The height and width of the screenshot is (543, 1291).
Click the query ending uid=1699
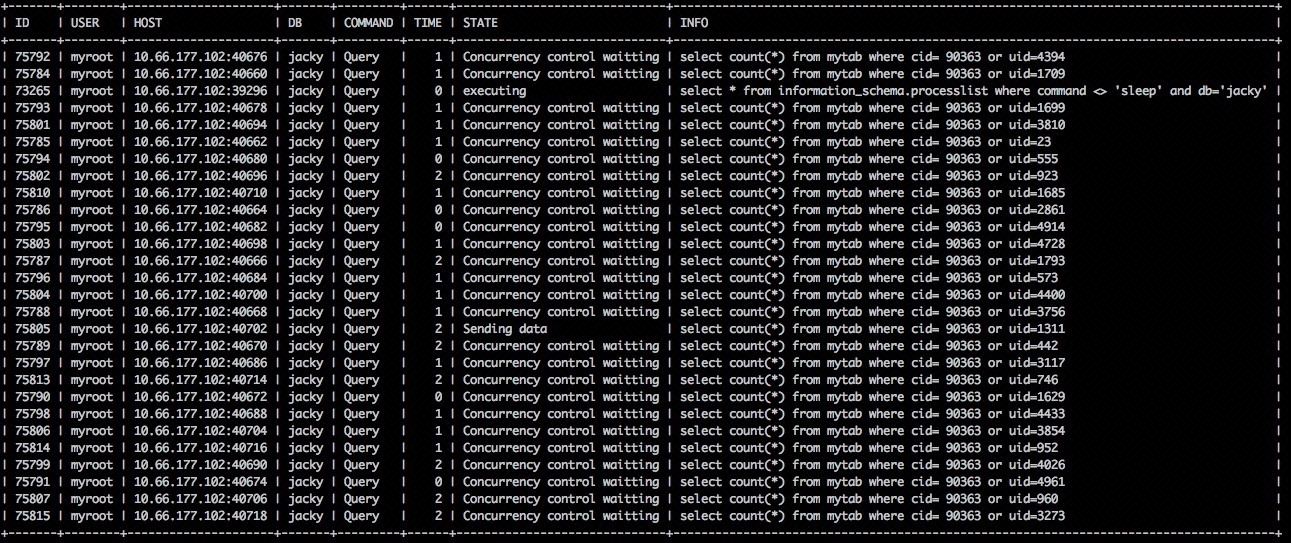(872, 108)
